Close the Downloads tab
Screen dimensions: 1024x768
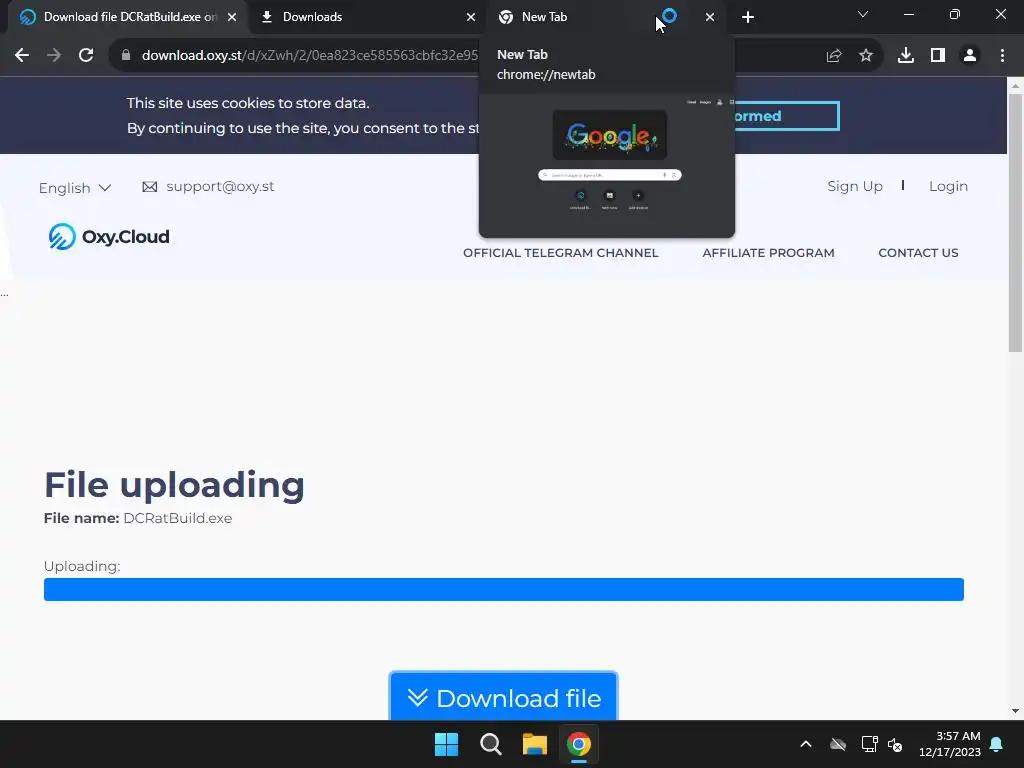[471, 17]
